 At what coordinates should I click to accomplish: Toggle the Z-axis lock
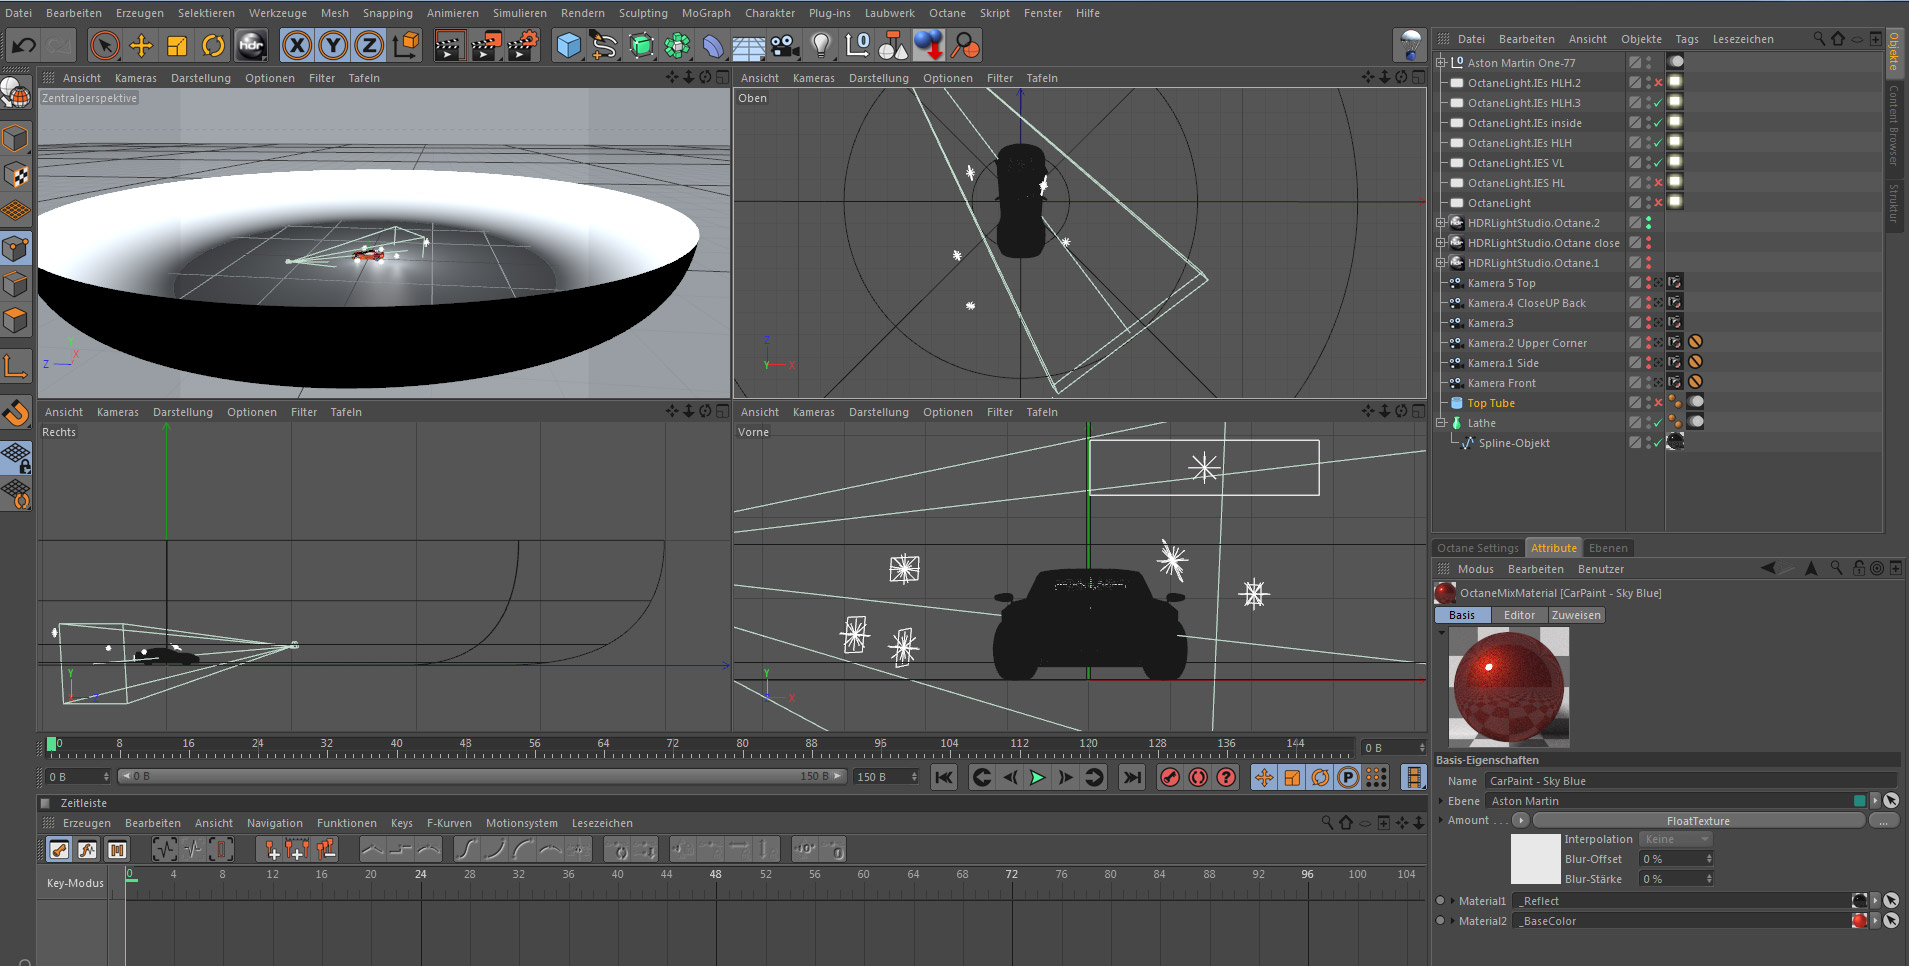click(x=369, y=45)
